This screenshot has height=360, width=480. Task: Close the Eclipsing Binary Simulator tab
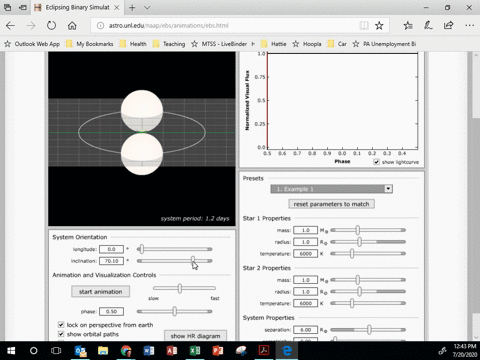[117, 7]
